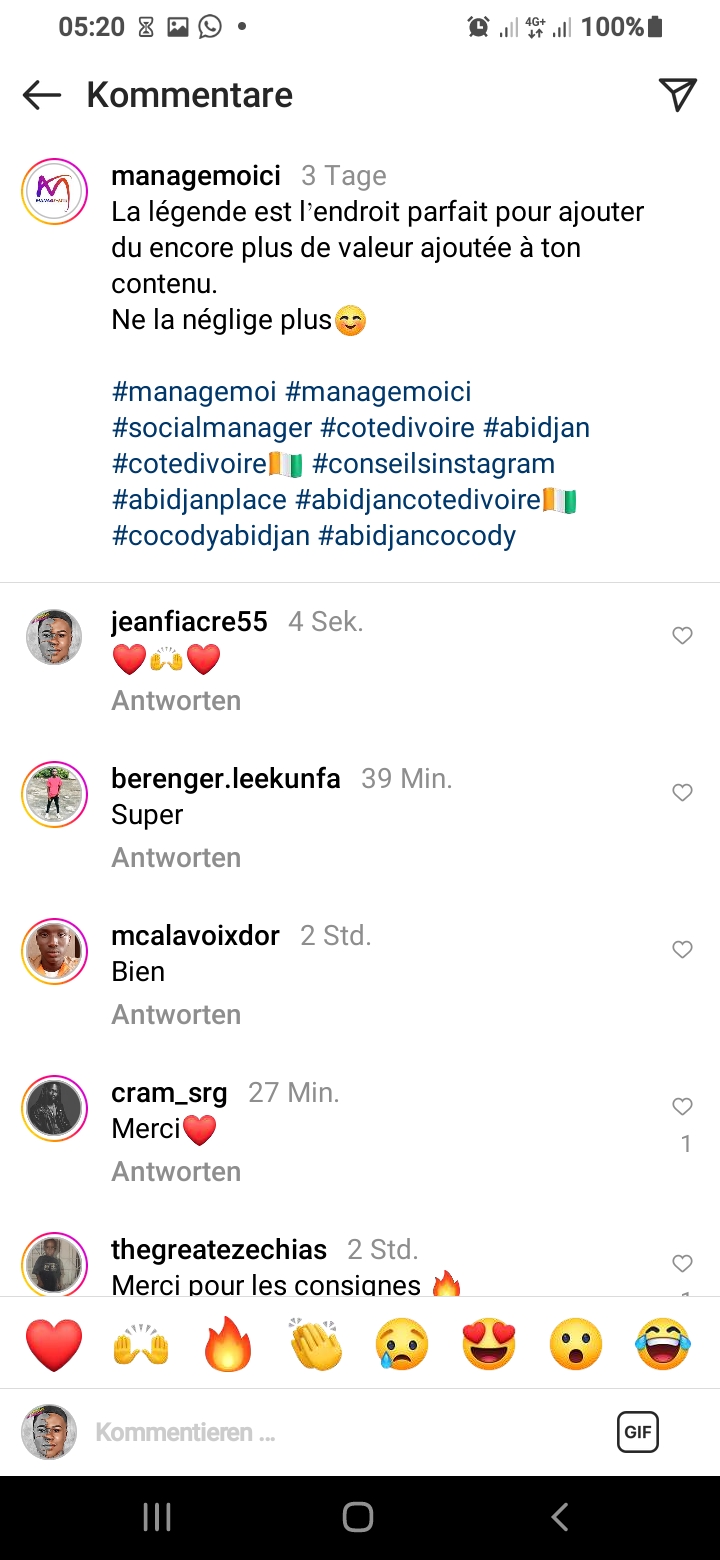Viewport: 720px width, 1560px height.
Task: Insert the red heart quick emoji
Action: [x=54, y=1344]
